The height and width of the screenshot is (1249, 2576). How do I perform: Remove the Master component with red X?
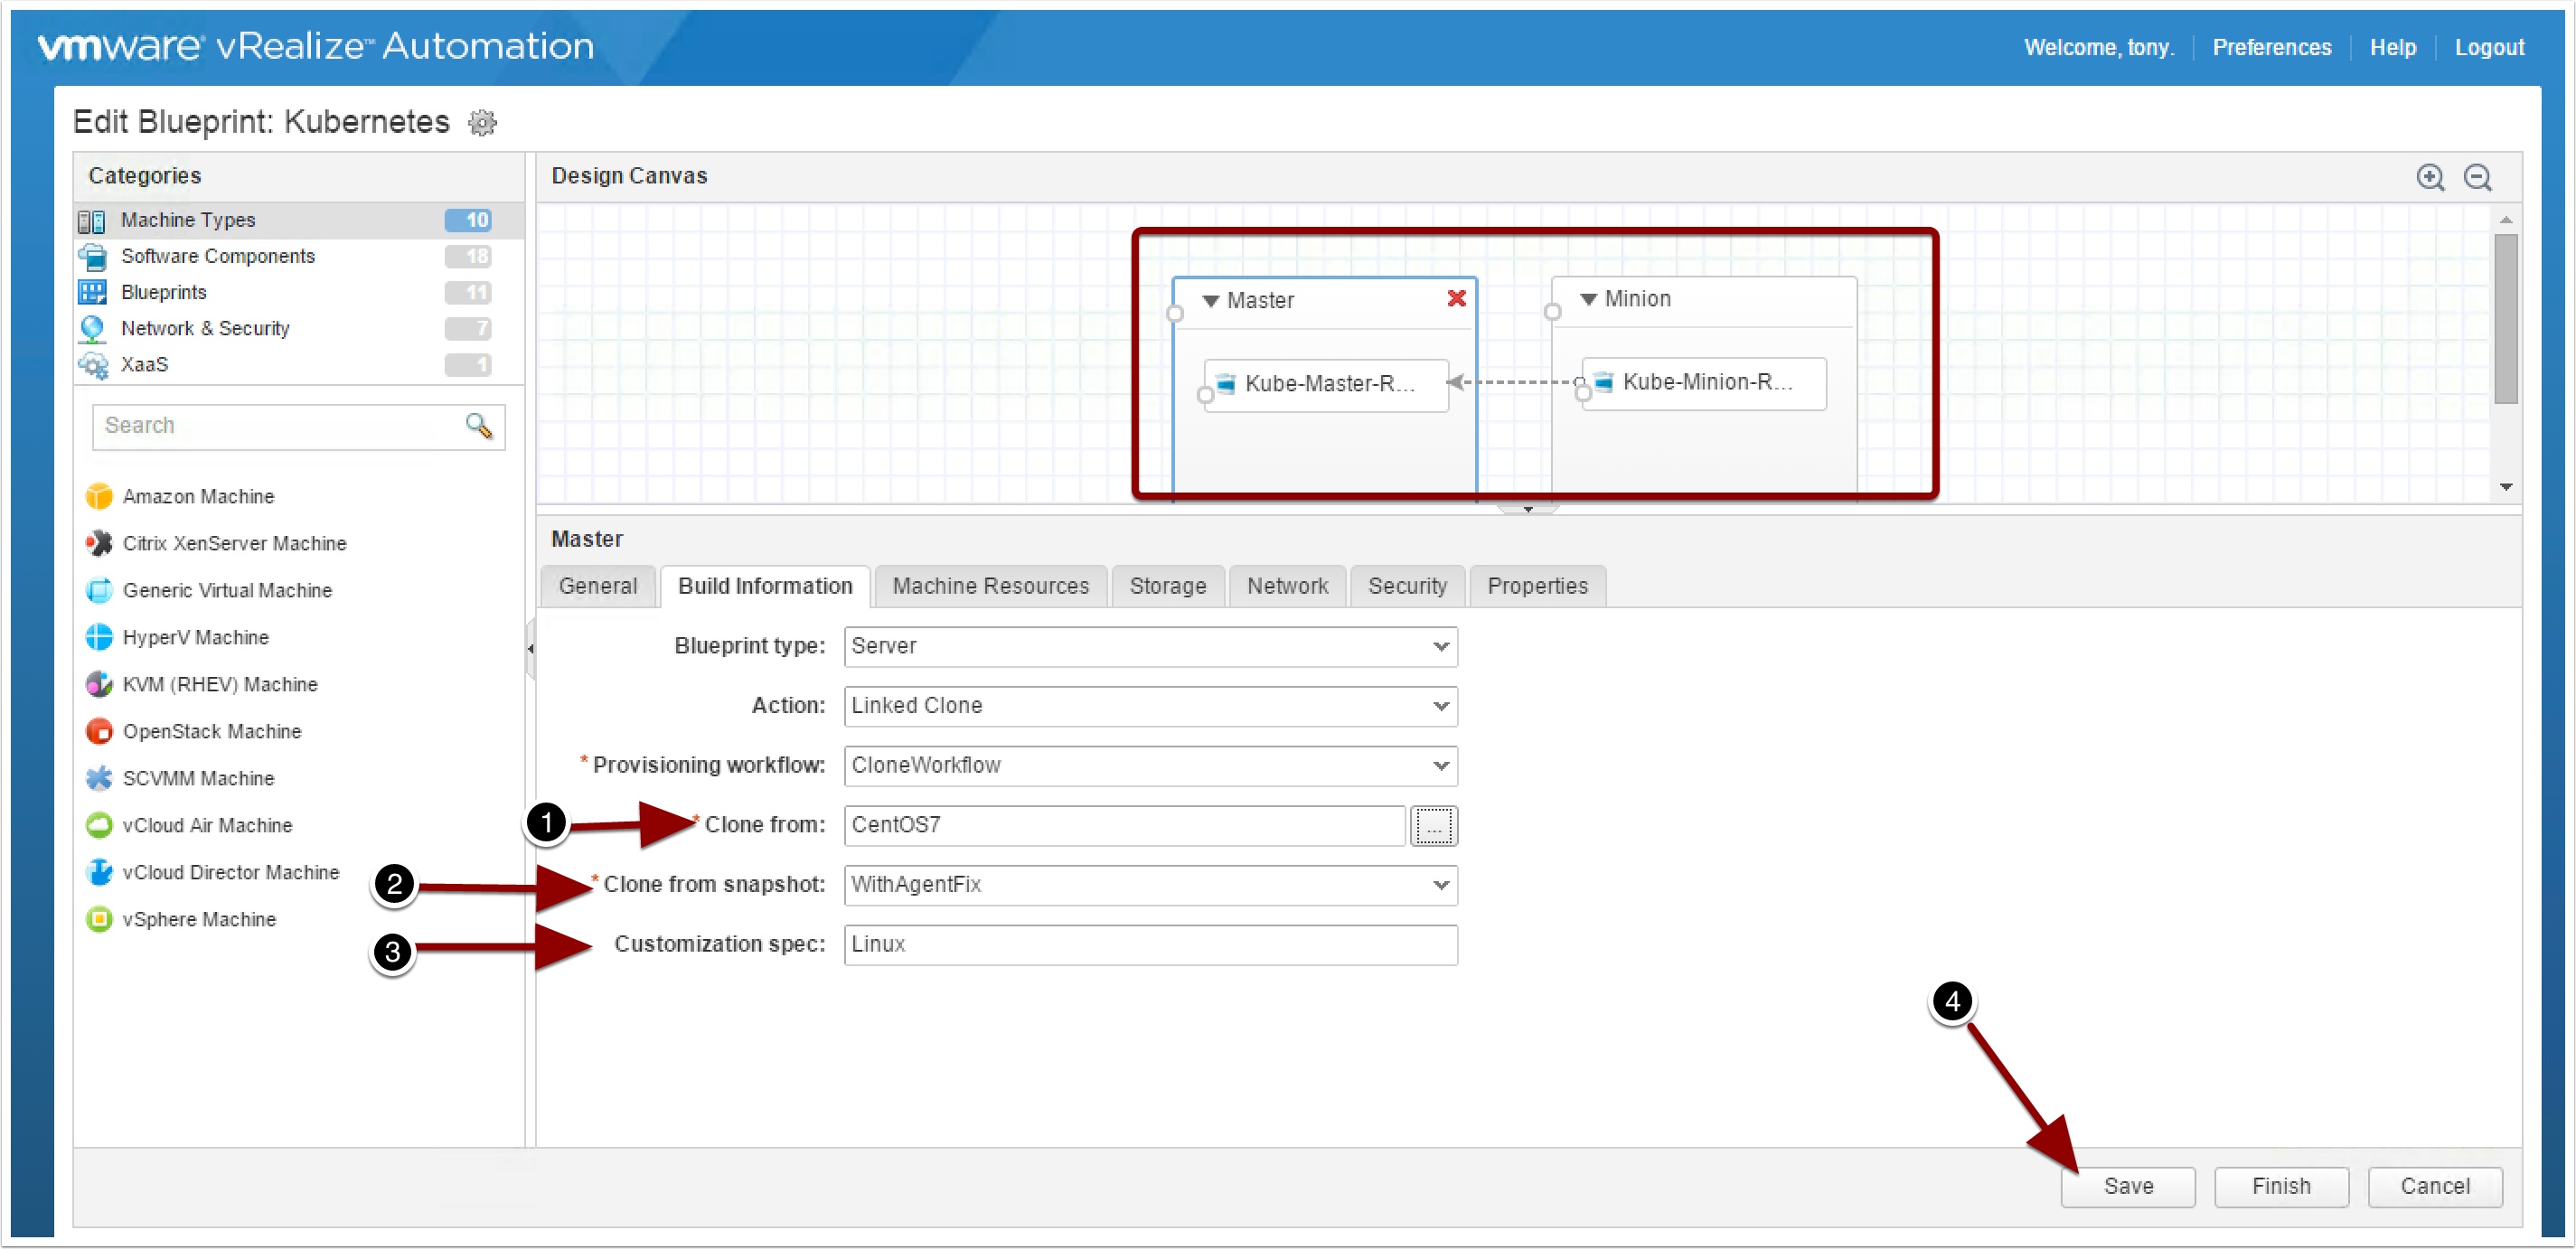[1456, 298]
